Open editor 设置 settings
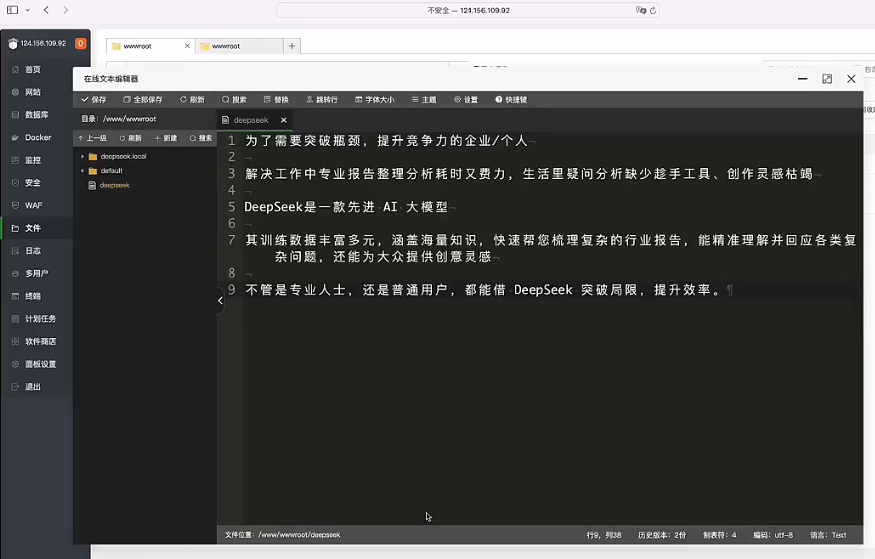Screen dimensions: 875x559 click(466, 99)
